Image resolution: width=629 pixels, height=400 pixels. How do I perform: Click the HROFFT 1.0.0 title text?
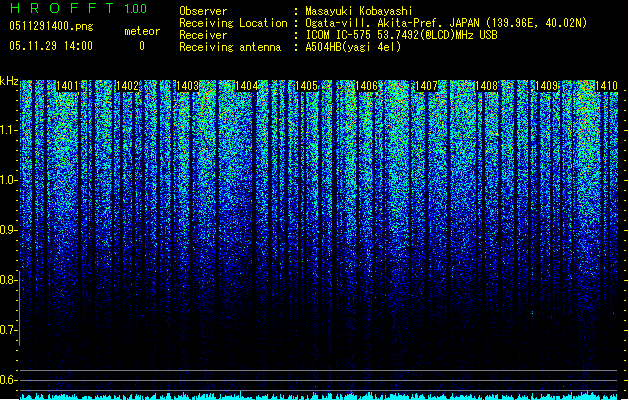pyautogui.click(x=78, y=8)
